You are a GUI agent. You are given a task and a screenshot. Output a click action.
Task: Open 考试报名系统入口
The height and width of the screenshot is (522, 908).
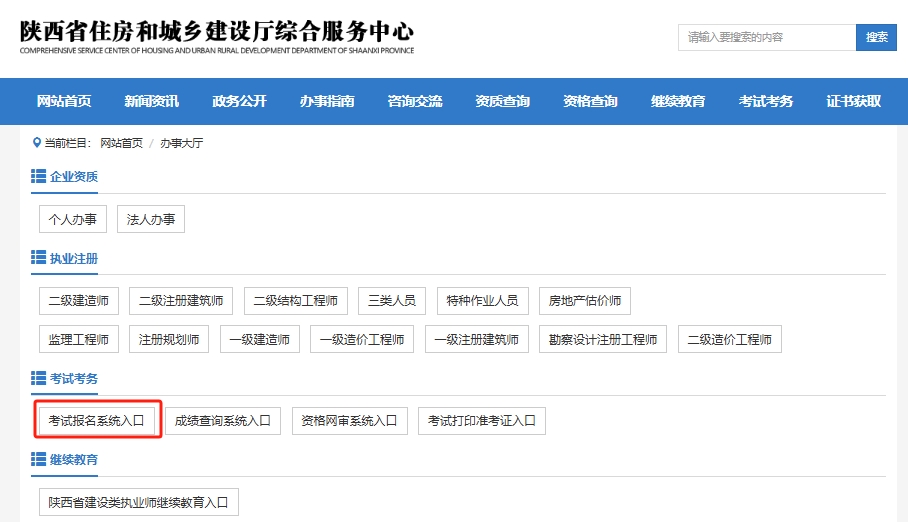[97, 421]
